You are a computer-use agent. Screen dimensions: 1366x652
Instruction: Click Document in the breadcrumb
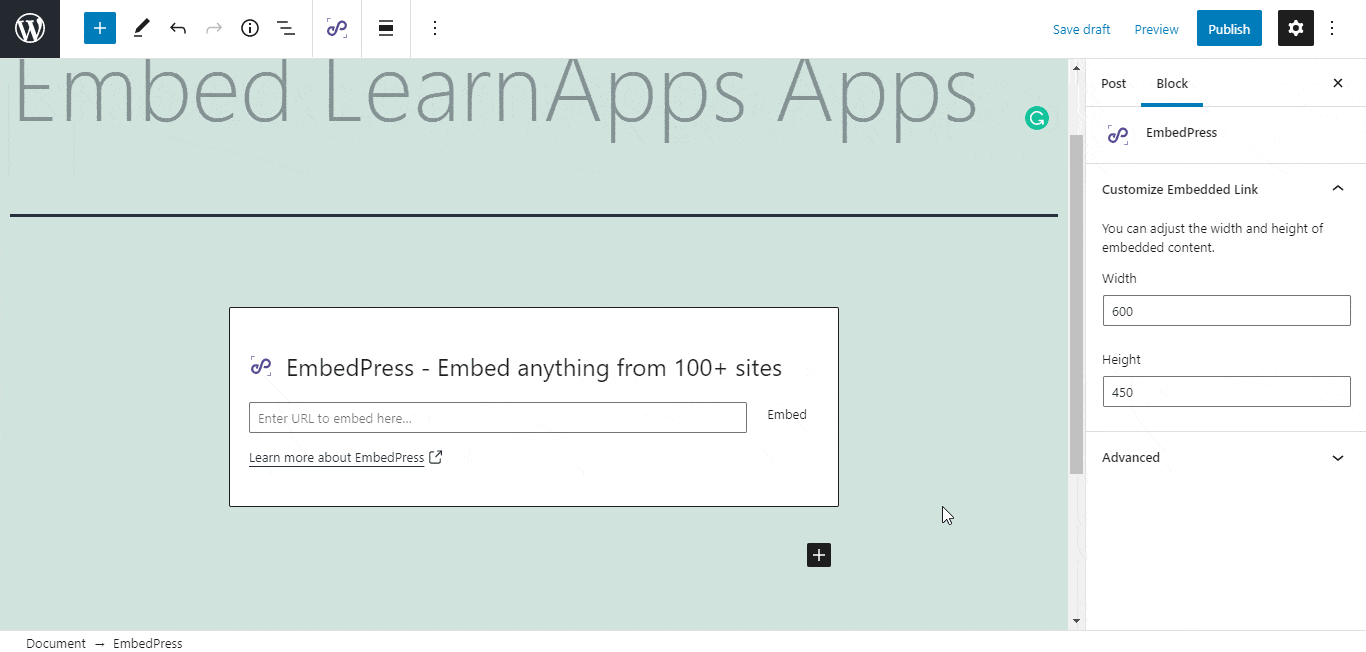(56, 643)
